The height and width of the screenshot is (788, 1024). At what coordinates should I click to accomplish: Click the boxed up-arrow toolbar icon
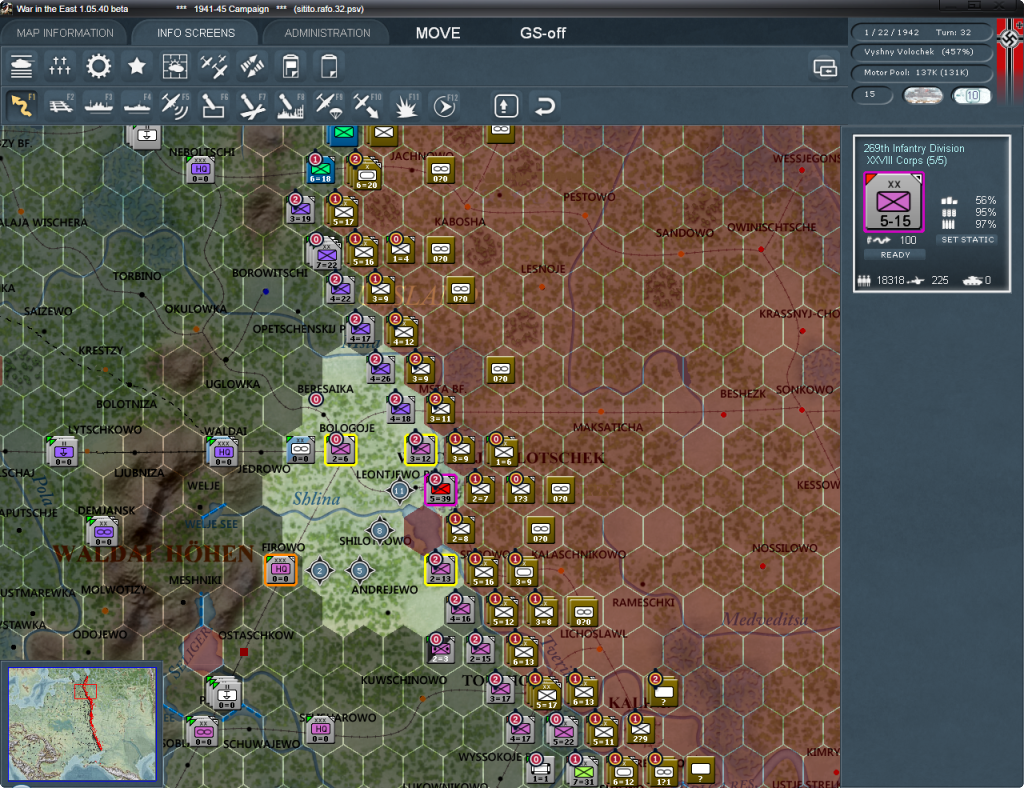(x=506, y=106)
